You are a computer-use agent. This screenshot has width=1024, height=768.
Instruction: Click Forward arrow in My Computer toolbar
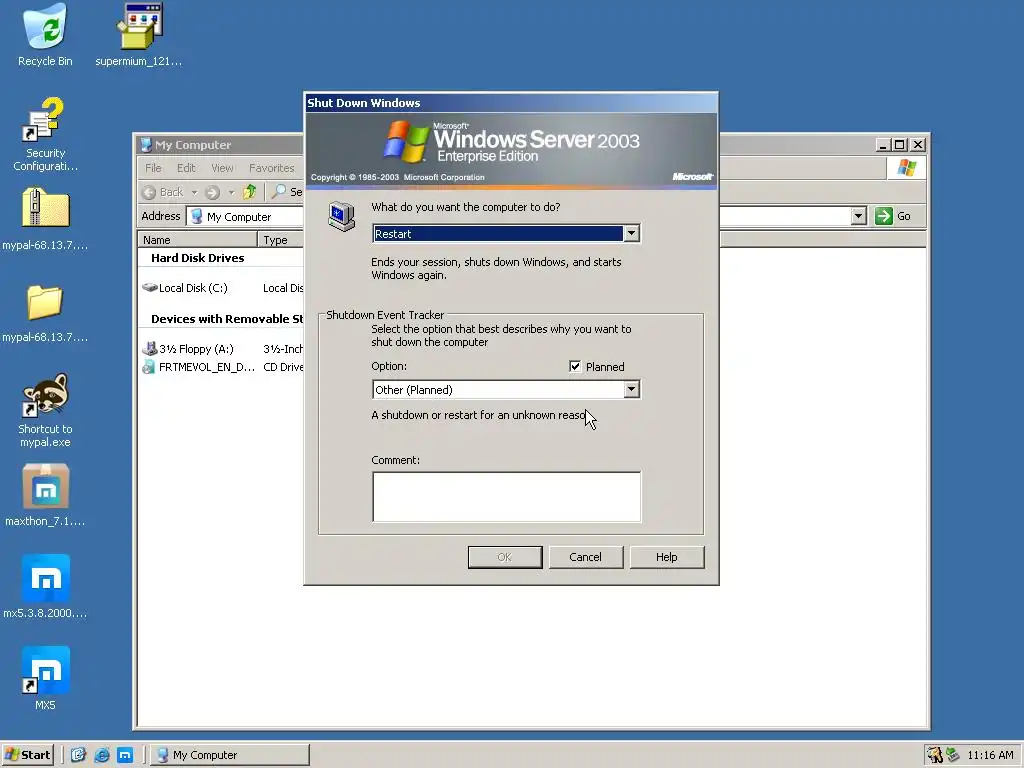(212, 192)
